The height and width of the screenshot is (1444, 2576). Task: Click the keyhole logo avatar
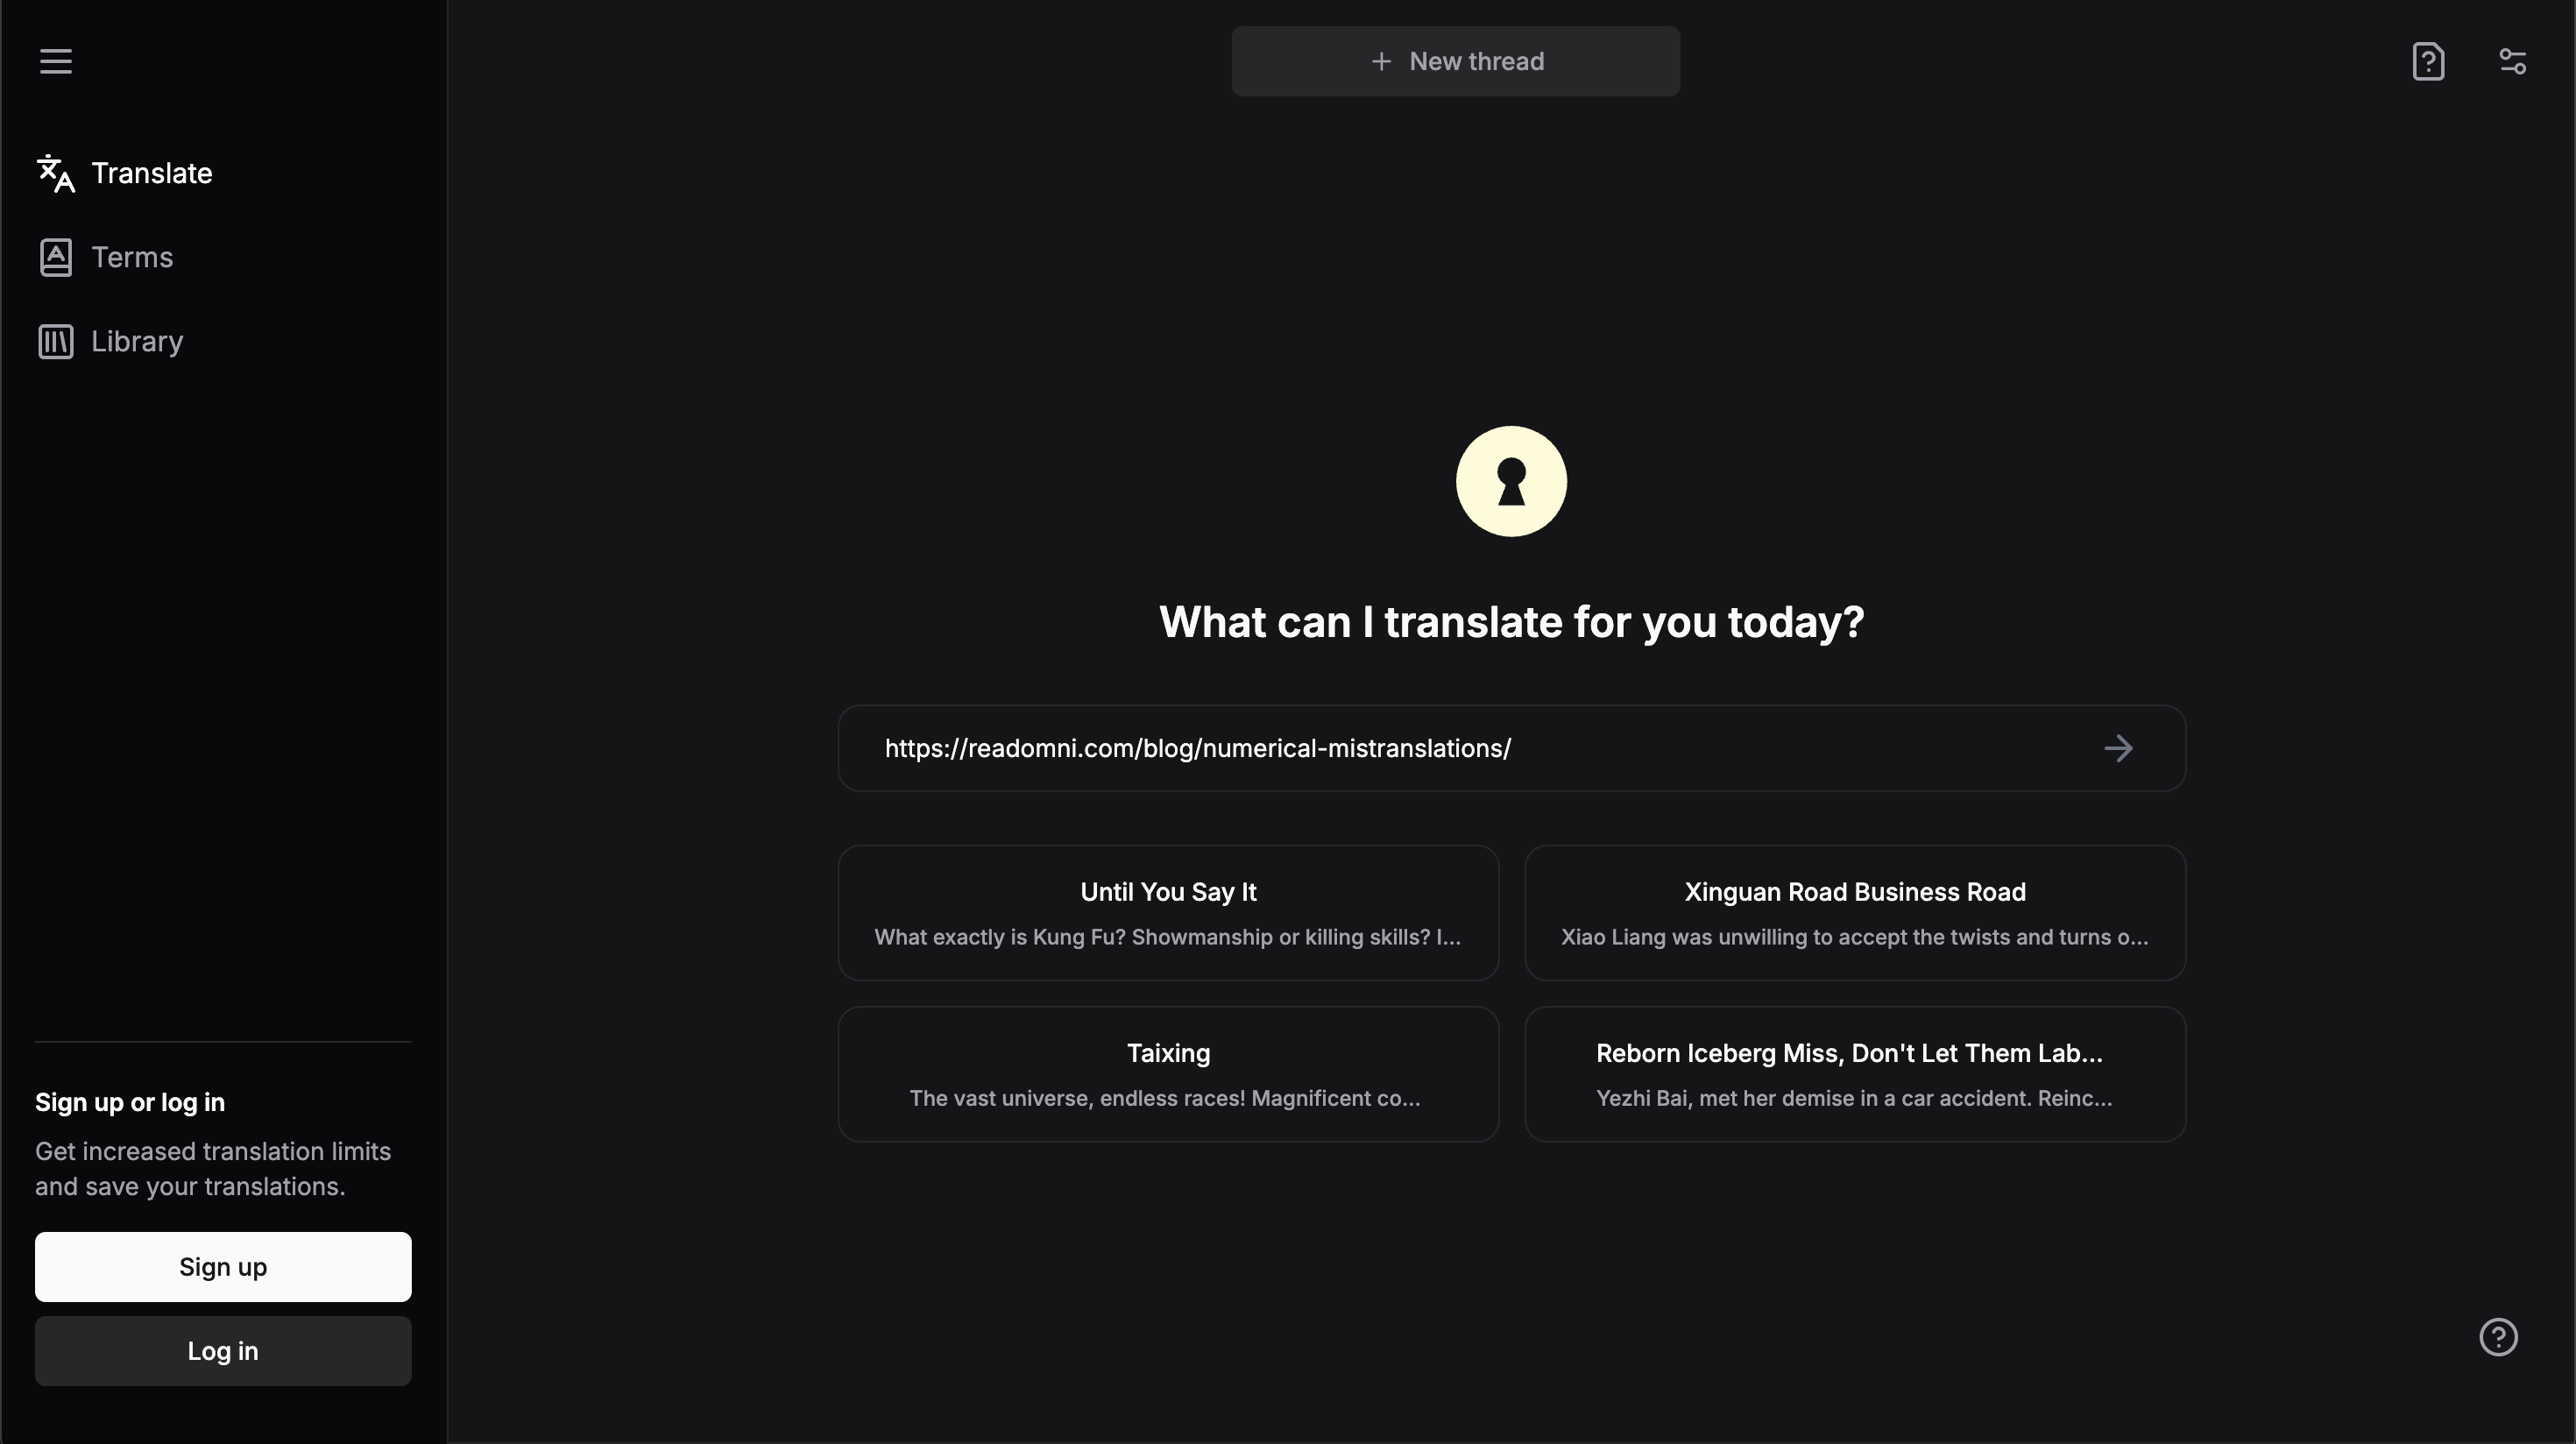tap(1511, 482)
